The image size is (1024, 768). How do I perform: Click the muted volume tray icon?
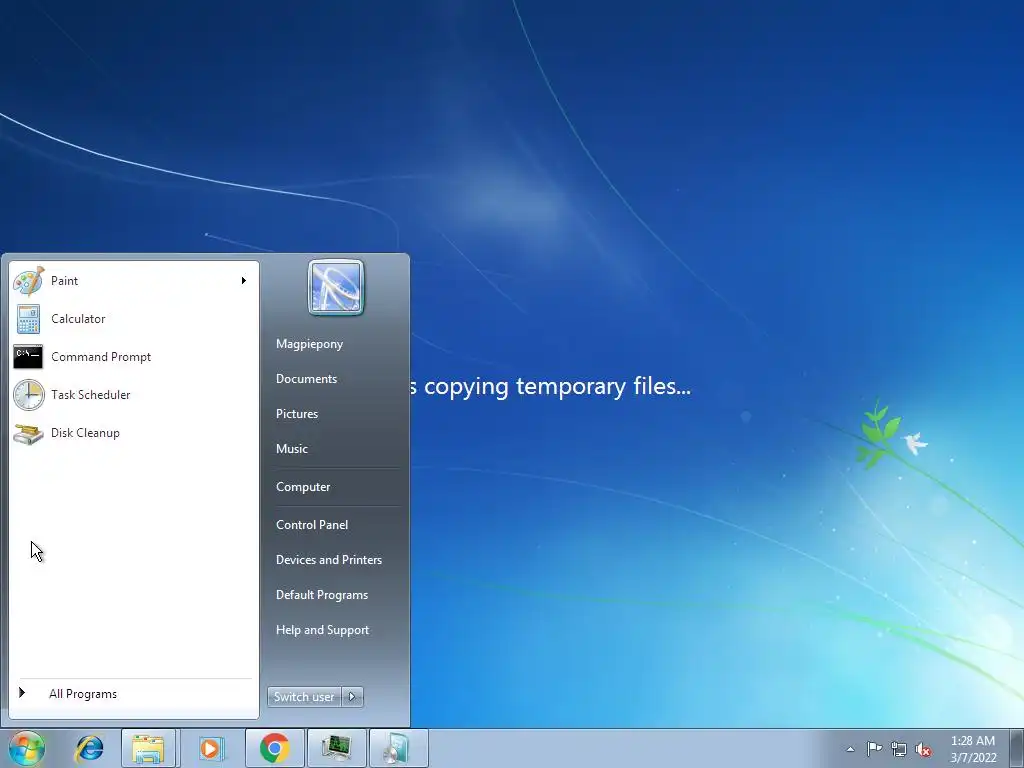pyautogui.click(x=923, y=749)
